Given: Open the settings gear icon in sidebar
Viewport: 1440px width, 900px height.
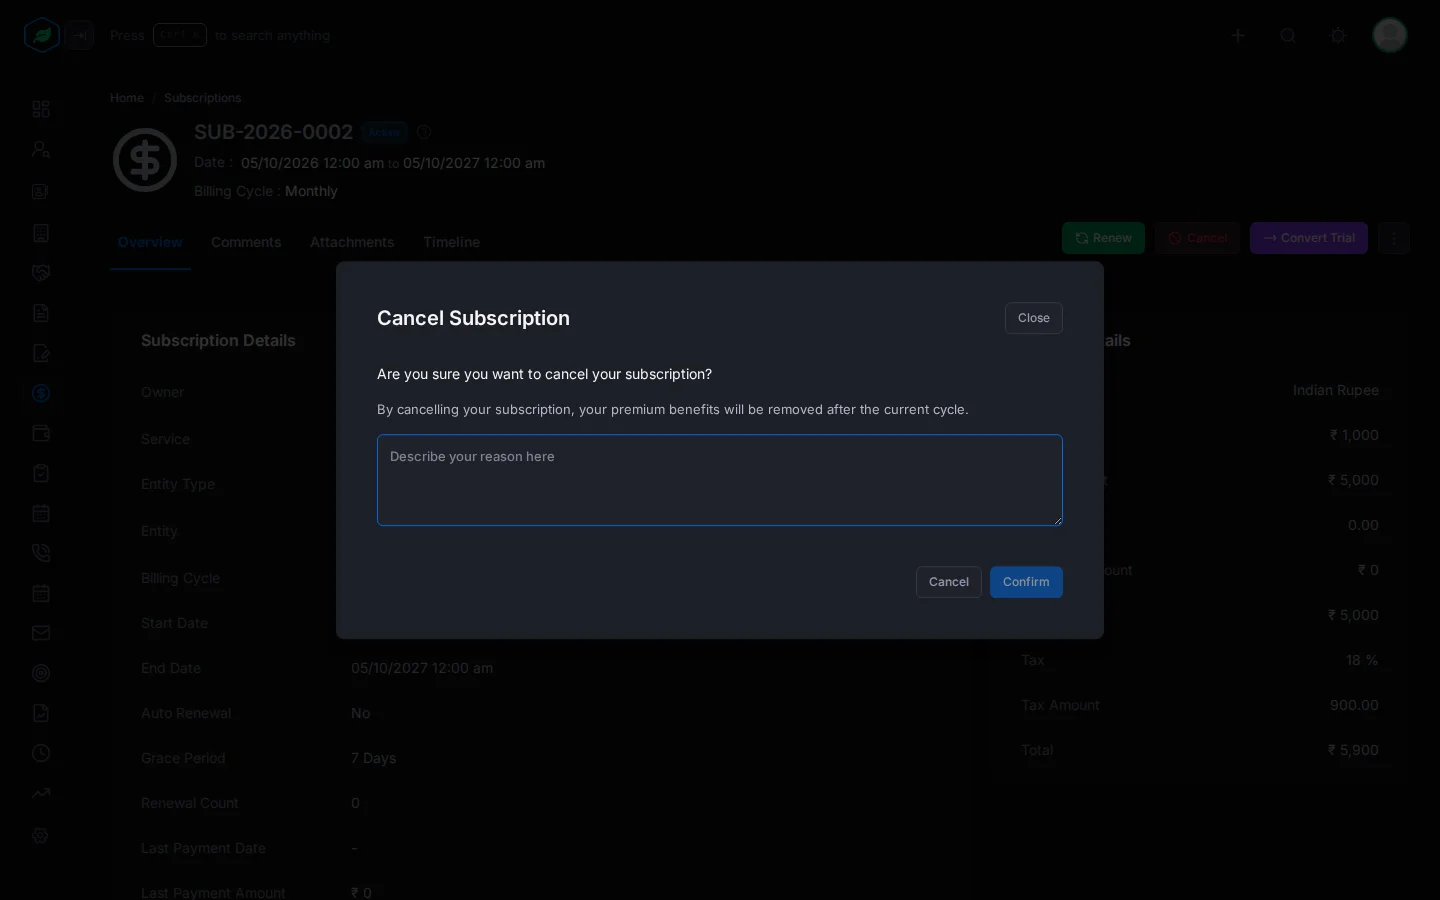Looking at the screenshot, I should (41, 836).
